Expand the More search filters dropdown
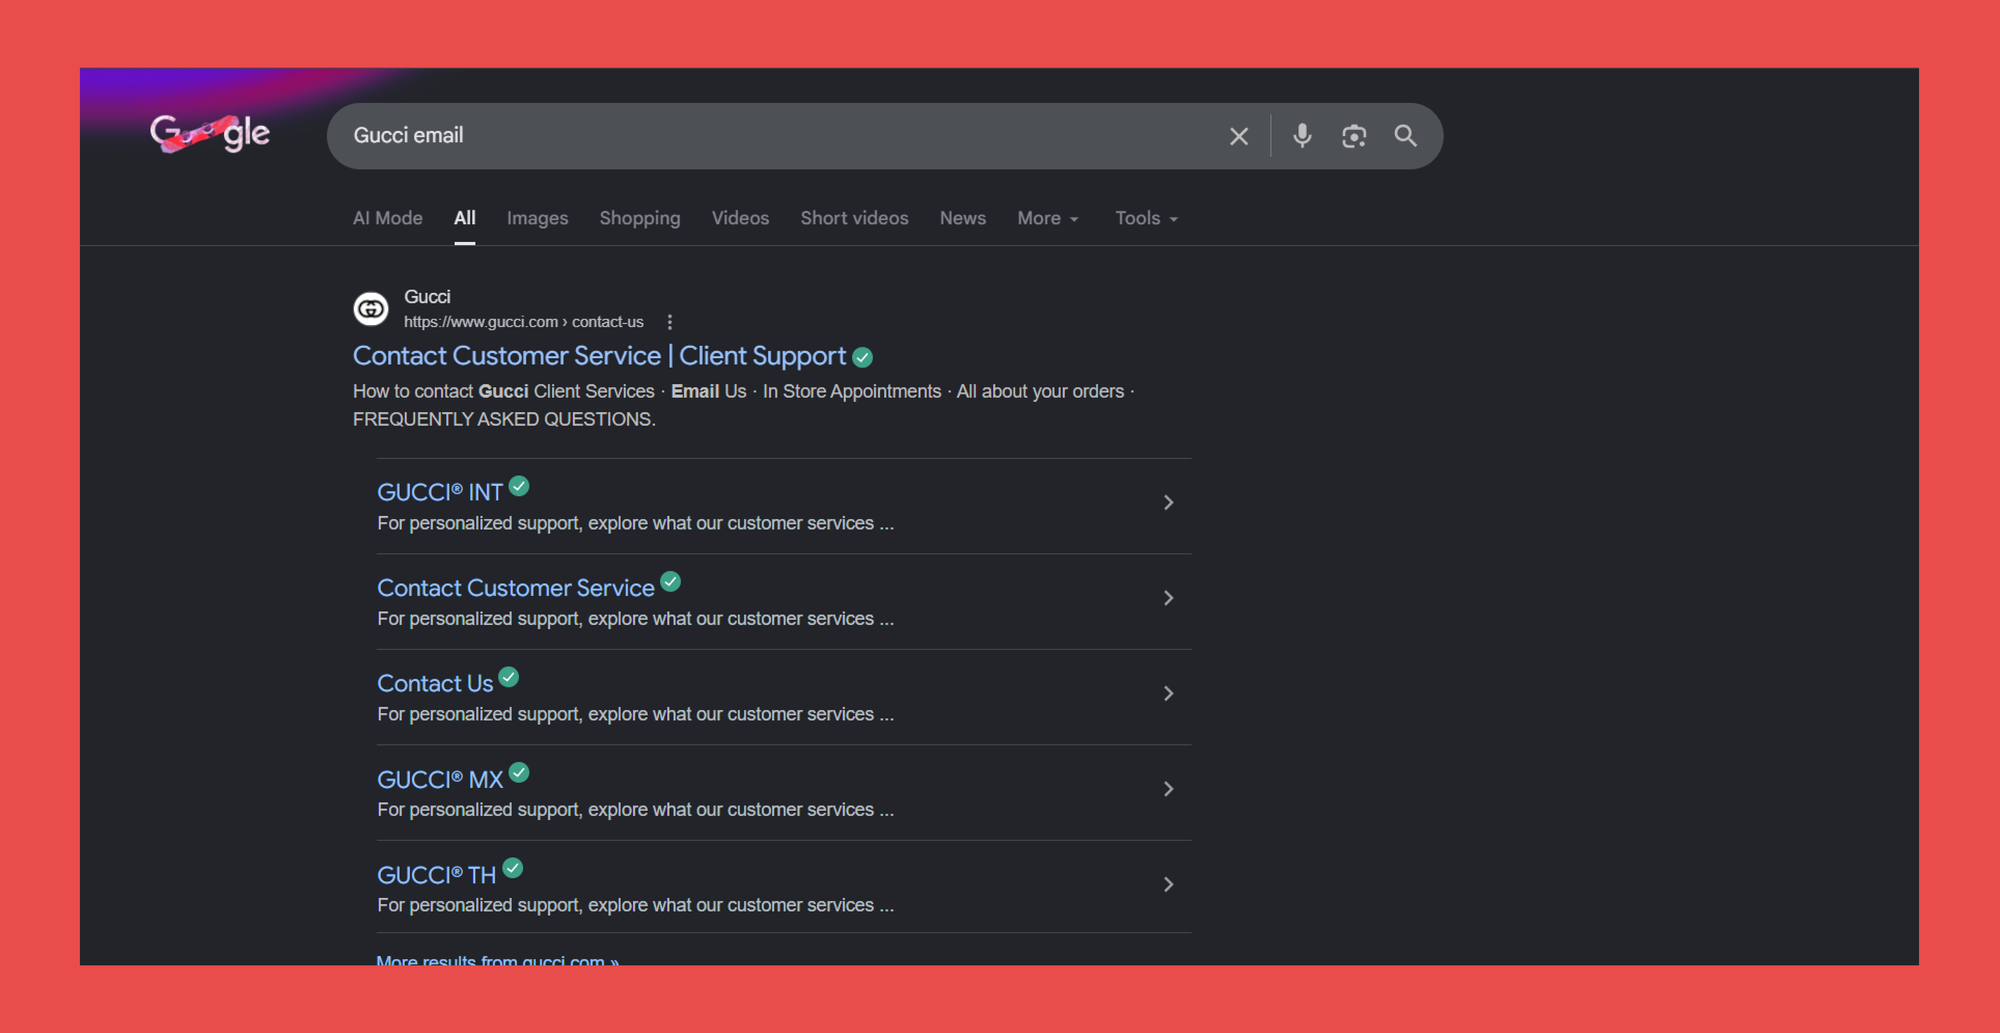The image size is (2000, 1033). [1047, 218]
